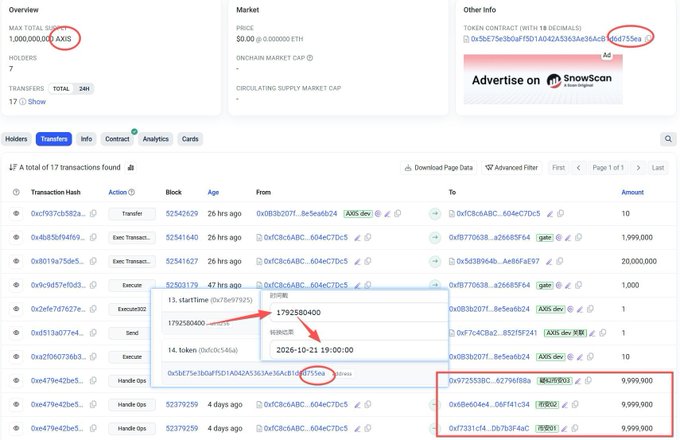Go to the next page arrow
The image size is (680, 440).
coord(638,168)
